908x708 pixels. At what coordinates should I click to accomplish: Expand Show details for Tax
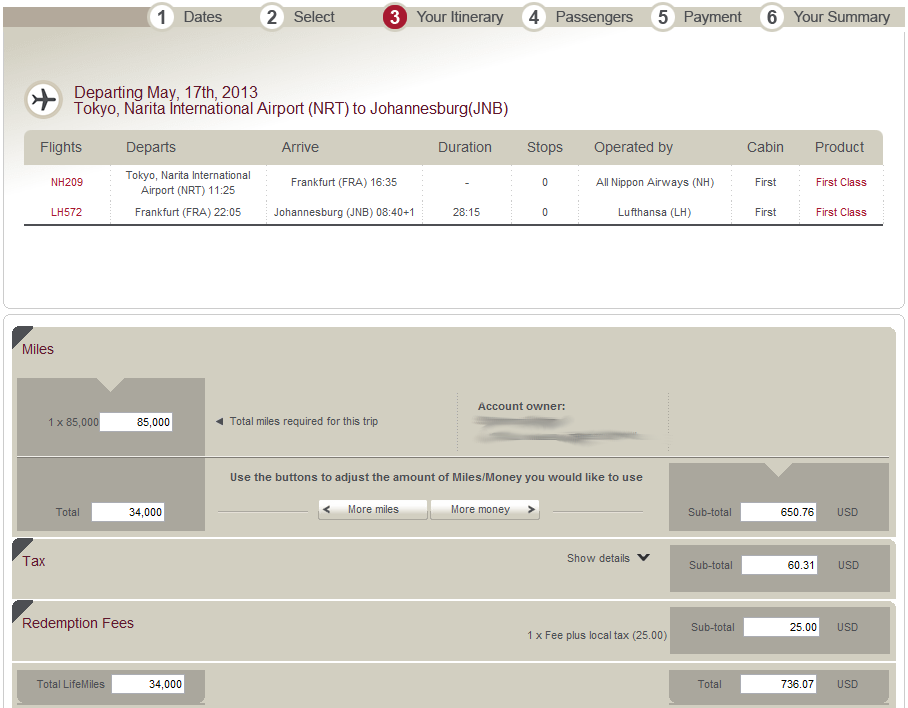608,558
